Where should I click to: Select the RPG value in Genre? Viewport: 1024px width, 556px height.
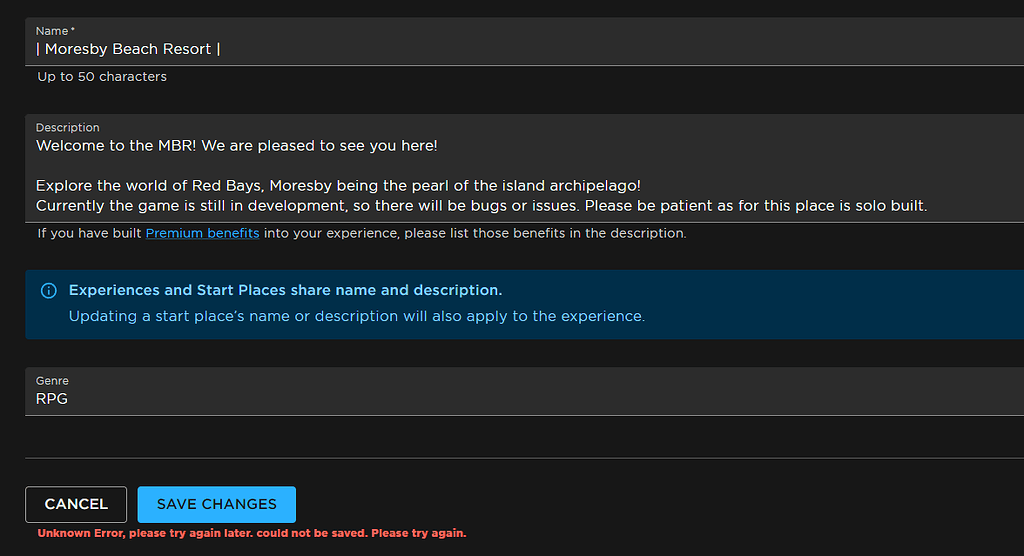coord(52,399)
